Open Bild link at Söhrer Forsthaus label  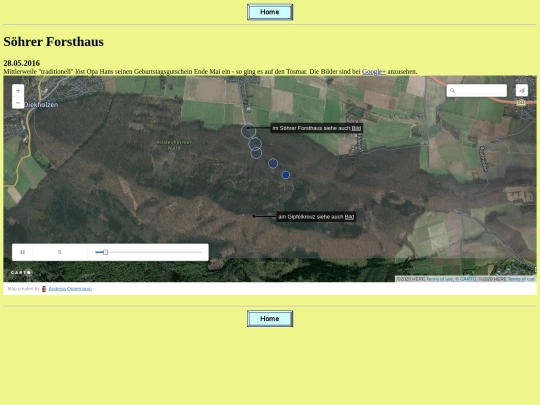pos(356,128)
